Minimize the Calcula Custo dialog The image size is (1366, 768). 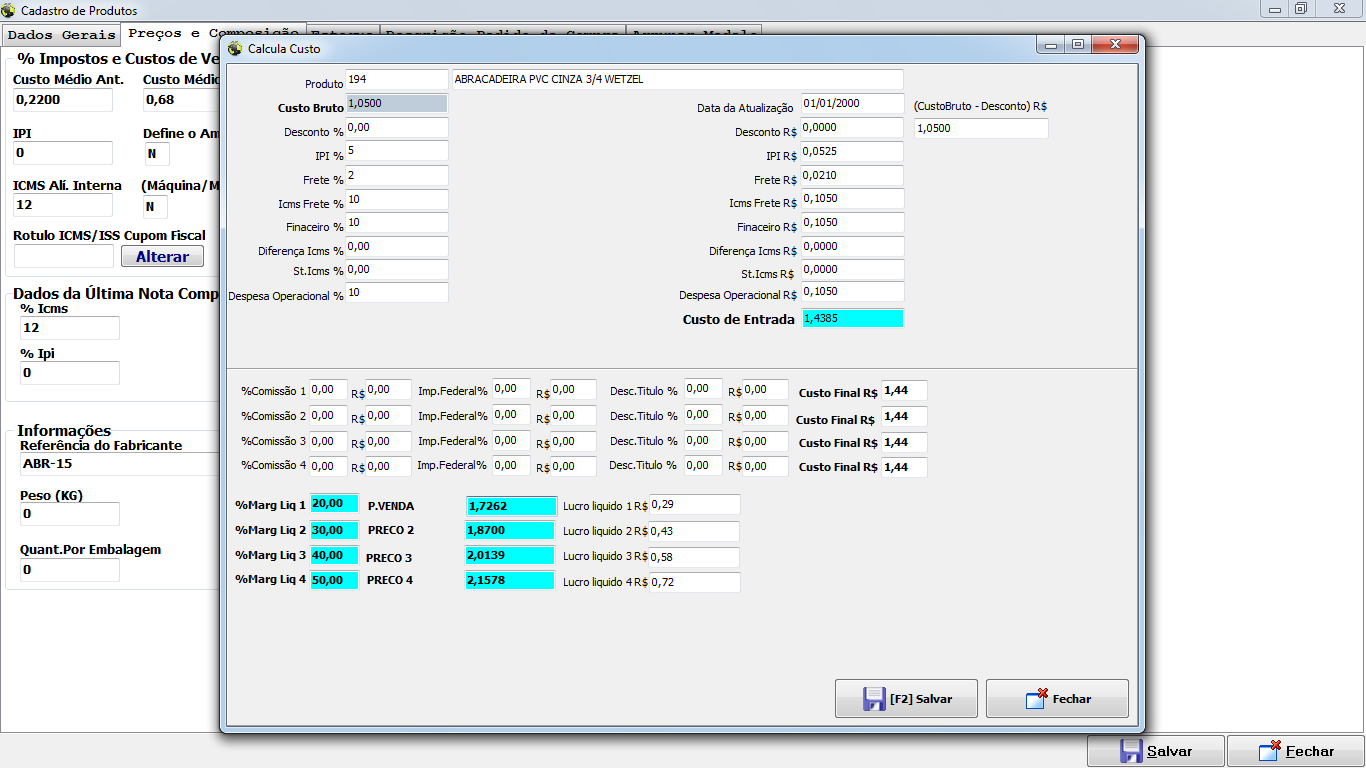(x=1050, y=45)
